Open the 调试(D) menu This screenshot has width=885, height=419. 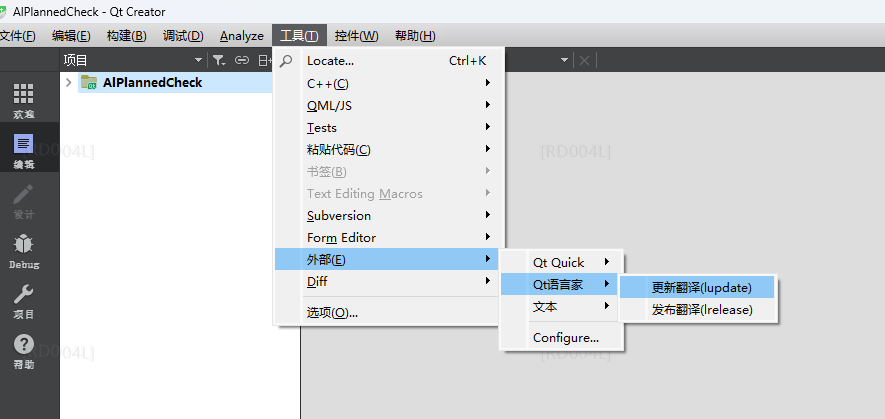pyautogui.click(x=183, y=36)
